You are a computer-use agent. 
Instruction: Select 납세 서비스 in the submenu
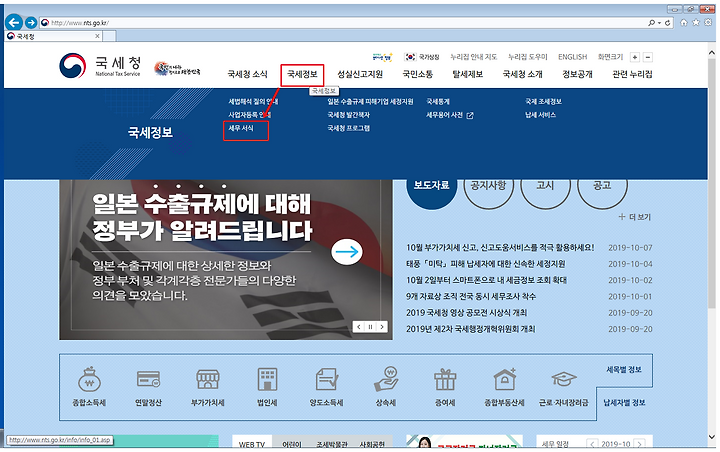point(540,115)
